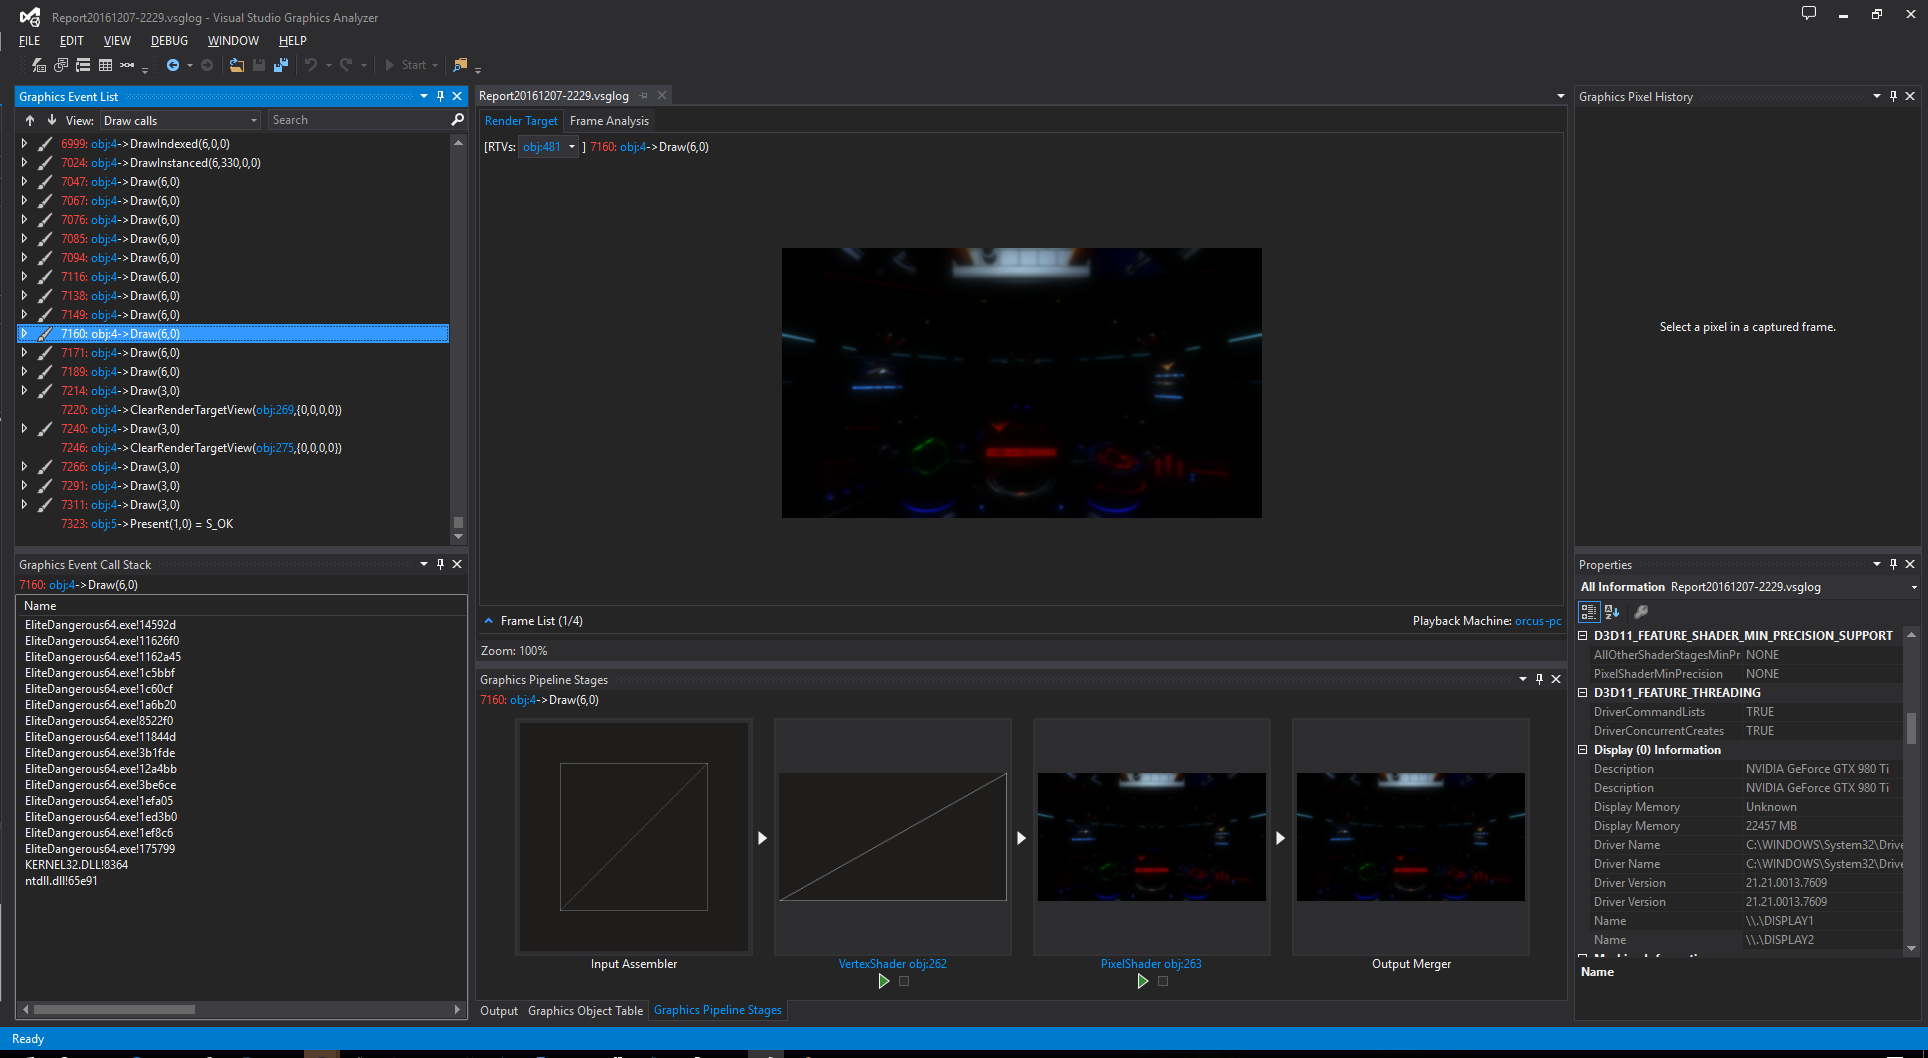1928x1058 pixels.
Task: Open the VIEW menu
Action: [117, 41]
